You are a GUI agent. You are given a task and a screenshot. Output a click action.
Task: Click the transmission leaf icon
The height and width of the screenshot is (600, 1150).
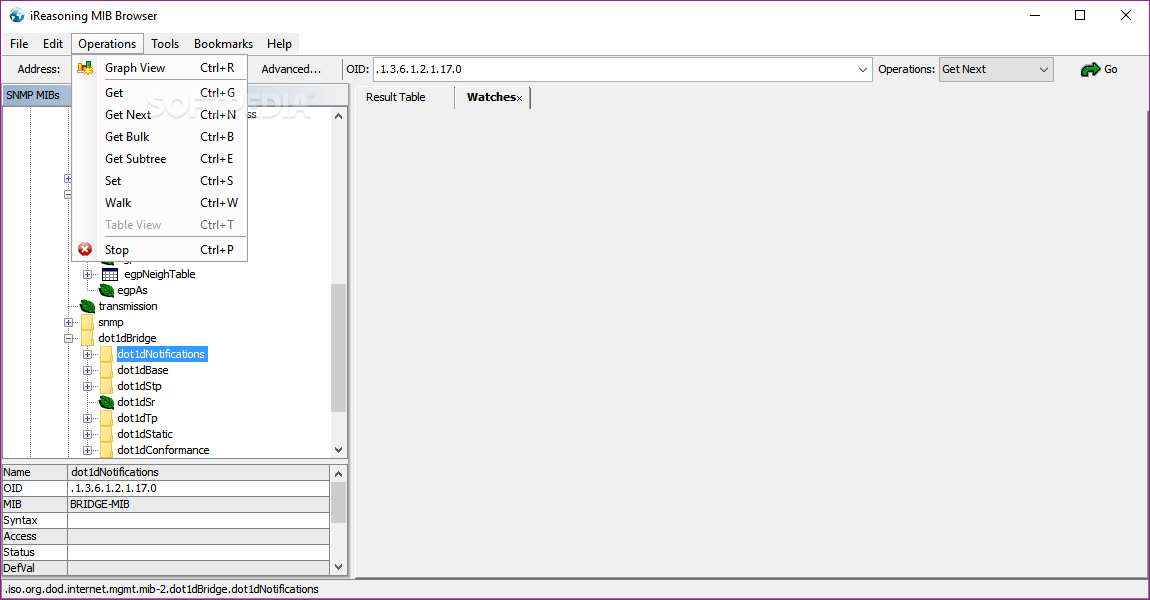pyautogui.click(x=87, y=307)
